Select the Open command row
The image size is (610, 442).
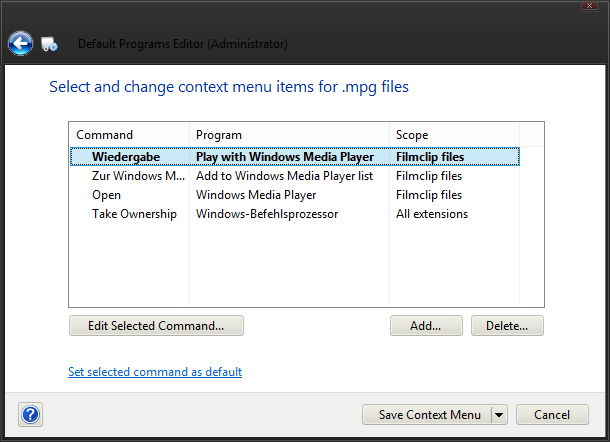[294, 195]
